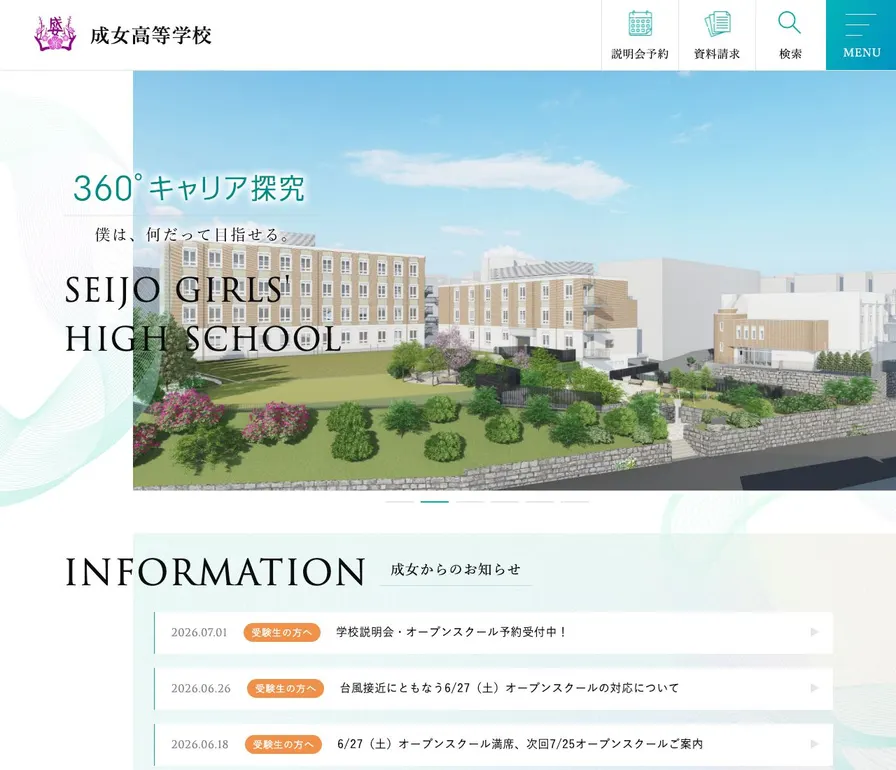This screenshot has width=896, height=770.
Task: Click the 僕は、何だって目指せる。 tagline
Action: click(x=193, y=234)
